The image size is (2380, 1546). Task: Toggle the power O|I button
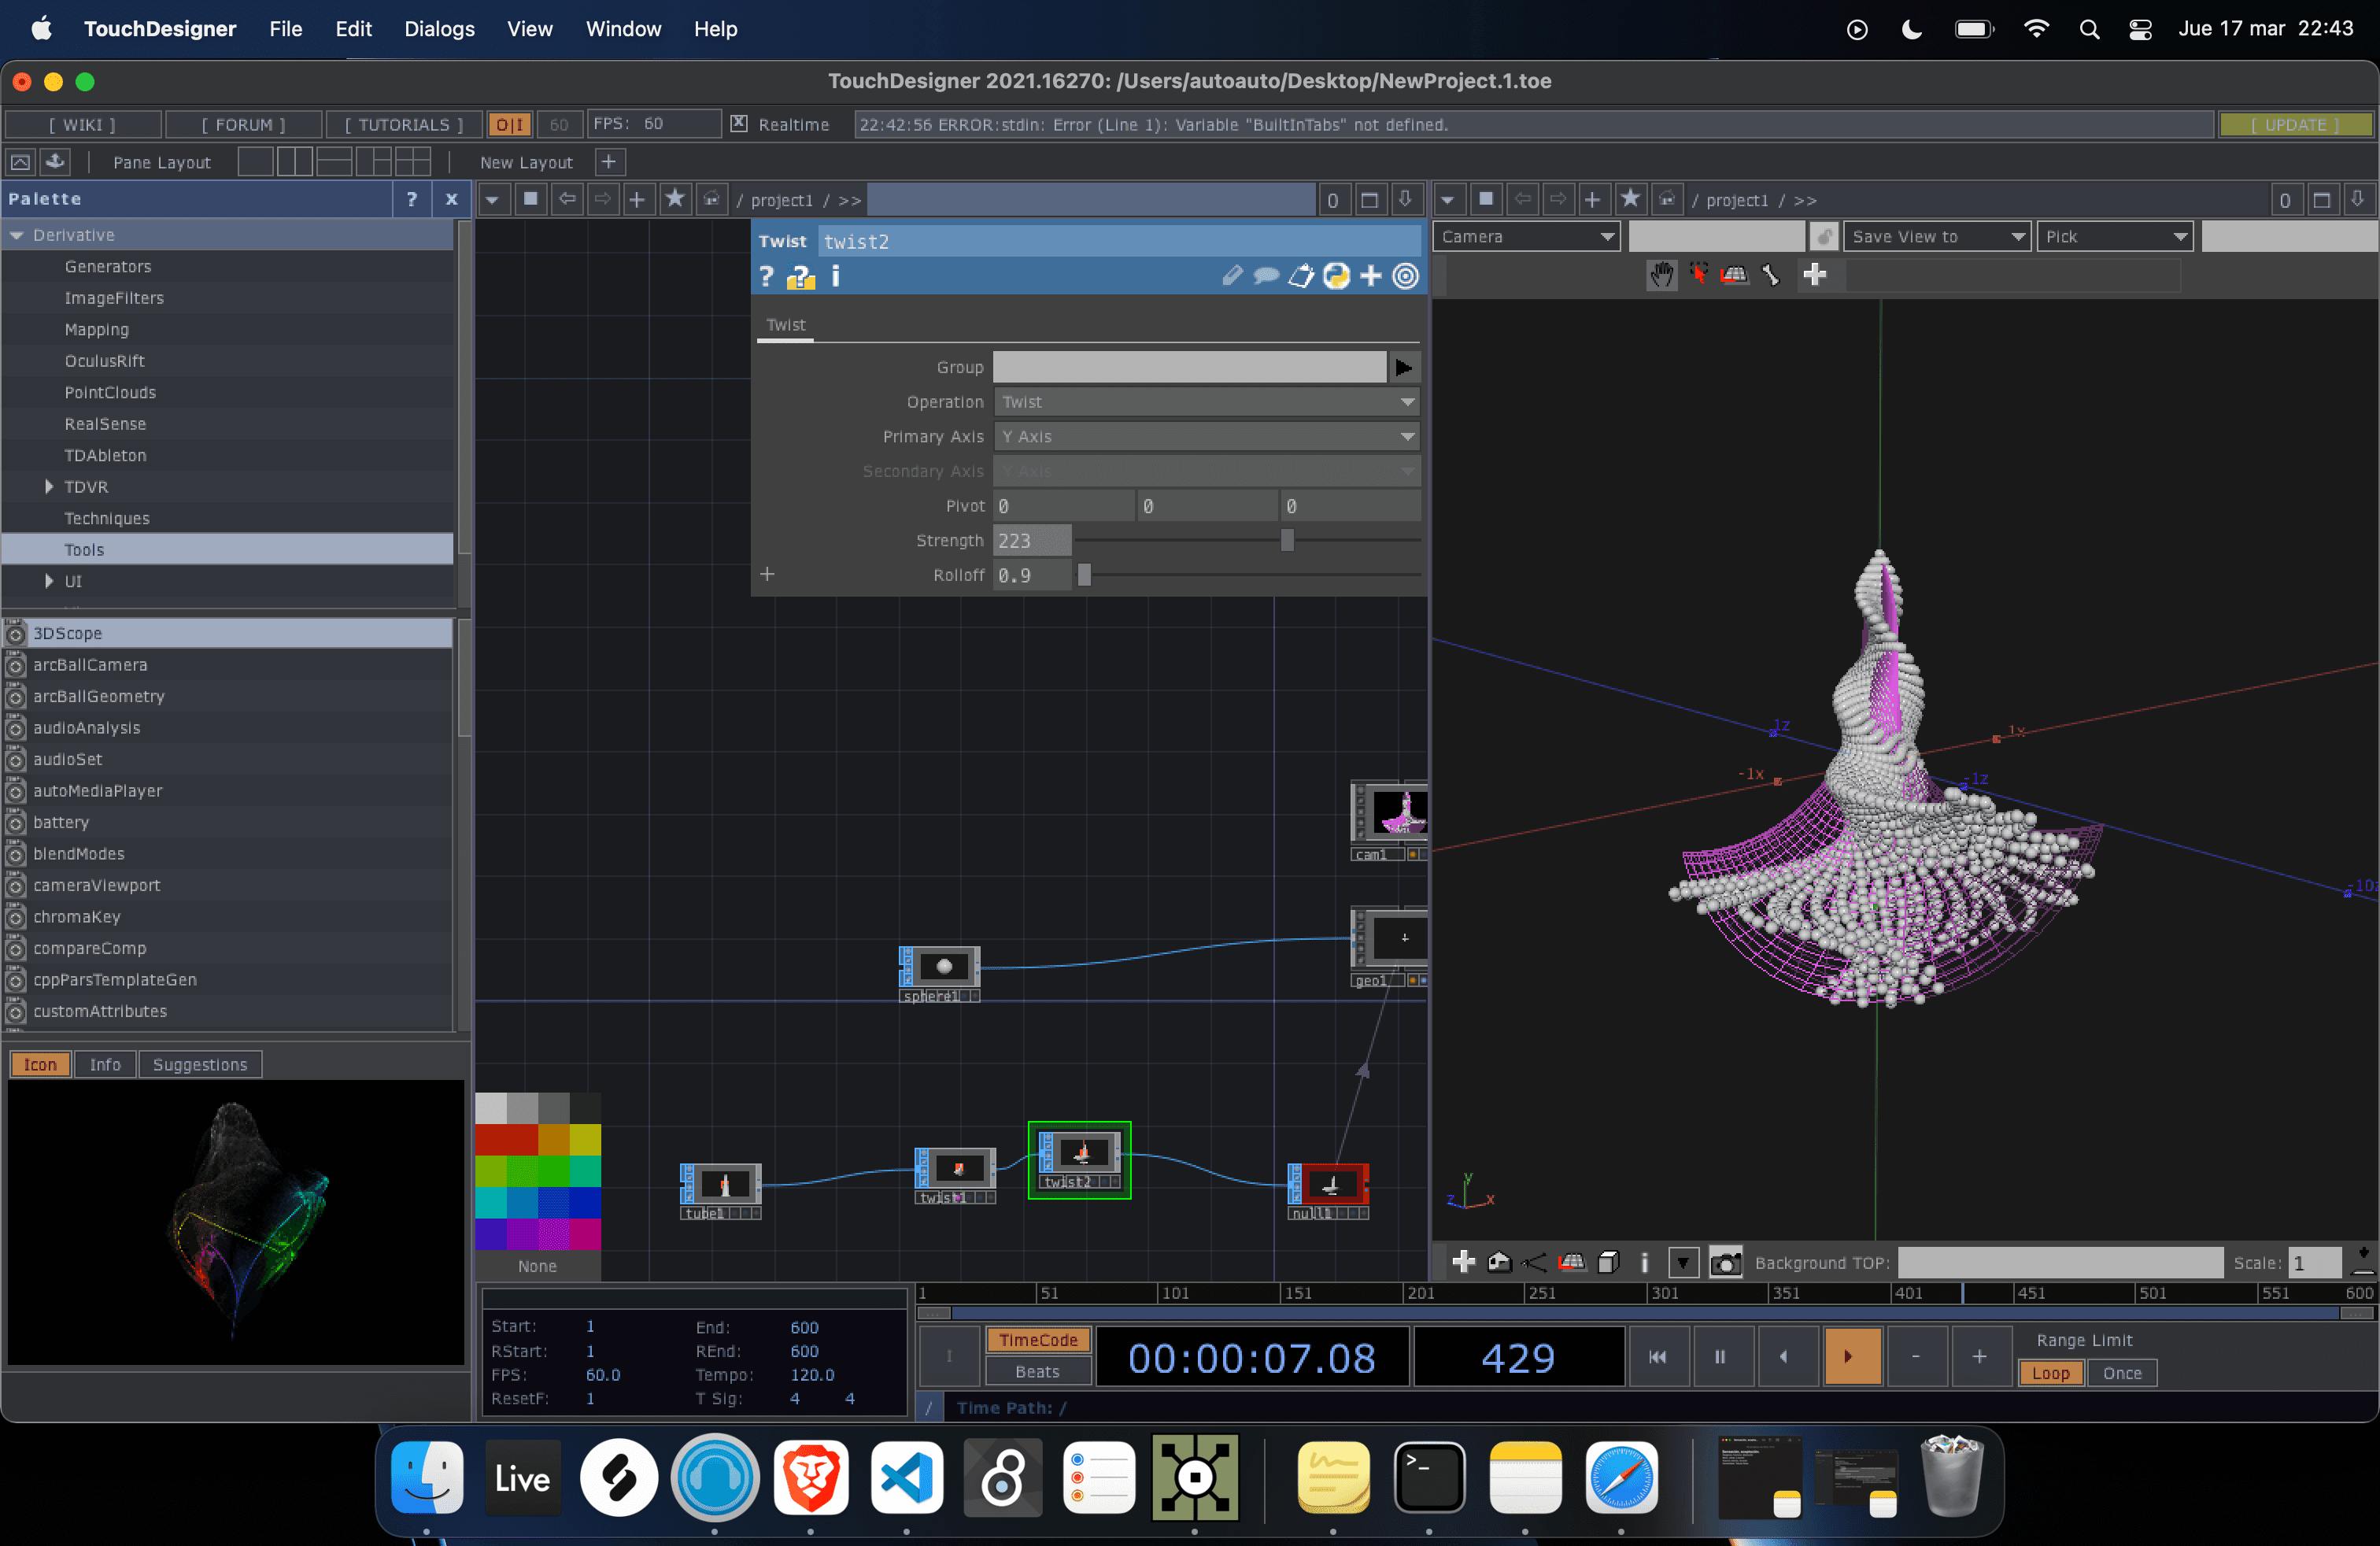(510, 124)
